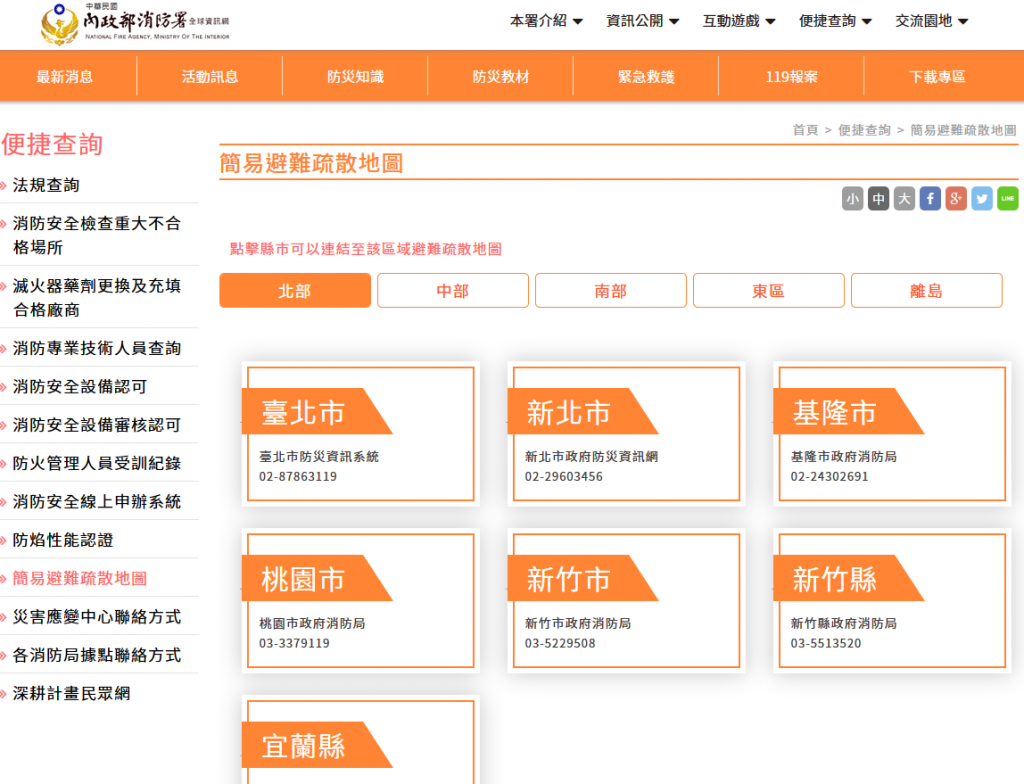Screen dimensions: 1024x784
Task: Switch to the 離島 region tab
Action: [927, 291]
